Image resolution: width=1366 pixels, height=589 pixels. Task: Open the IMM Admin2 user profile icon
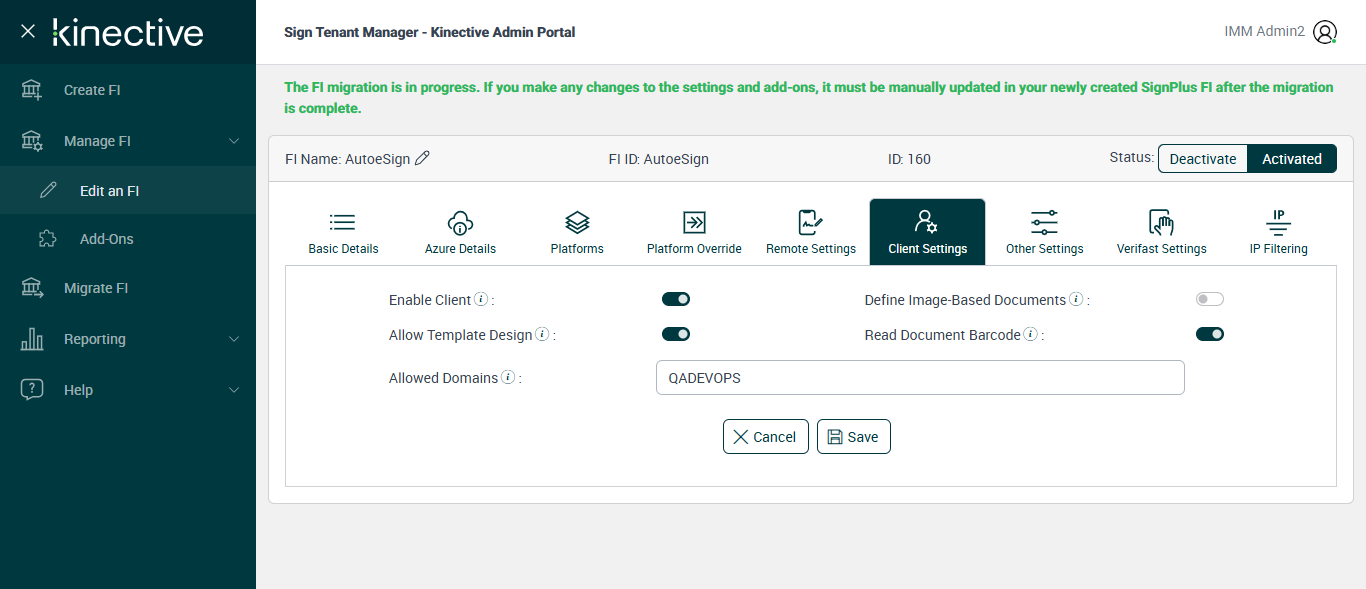[1325, 32]
